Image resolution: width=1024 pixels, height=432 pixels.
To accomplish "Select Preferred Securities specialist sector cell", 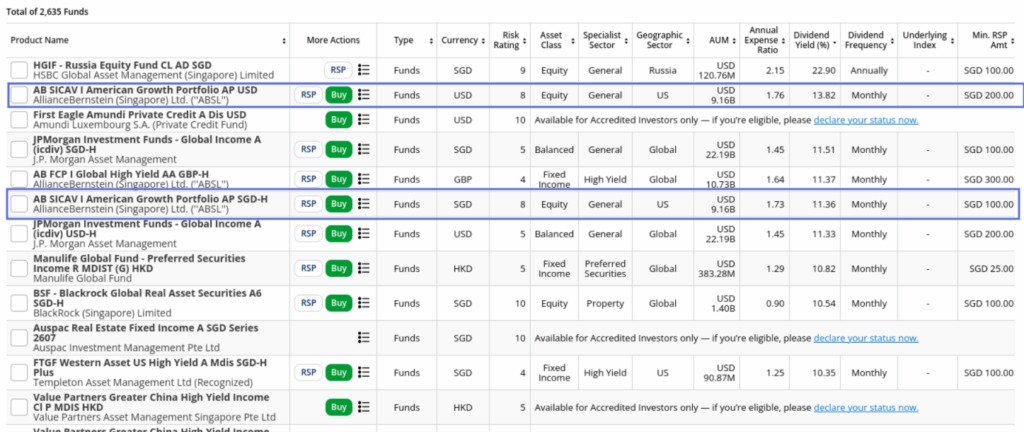I will coord(605,268).
